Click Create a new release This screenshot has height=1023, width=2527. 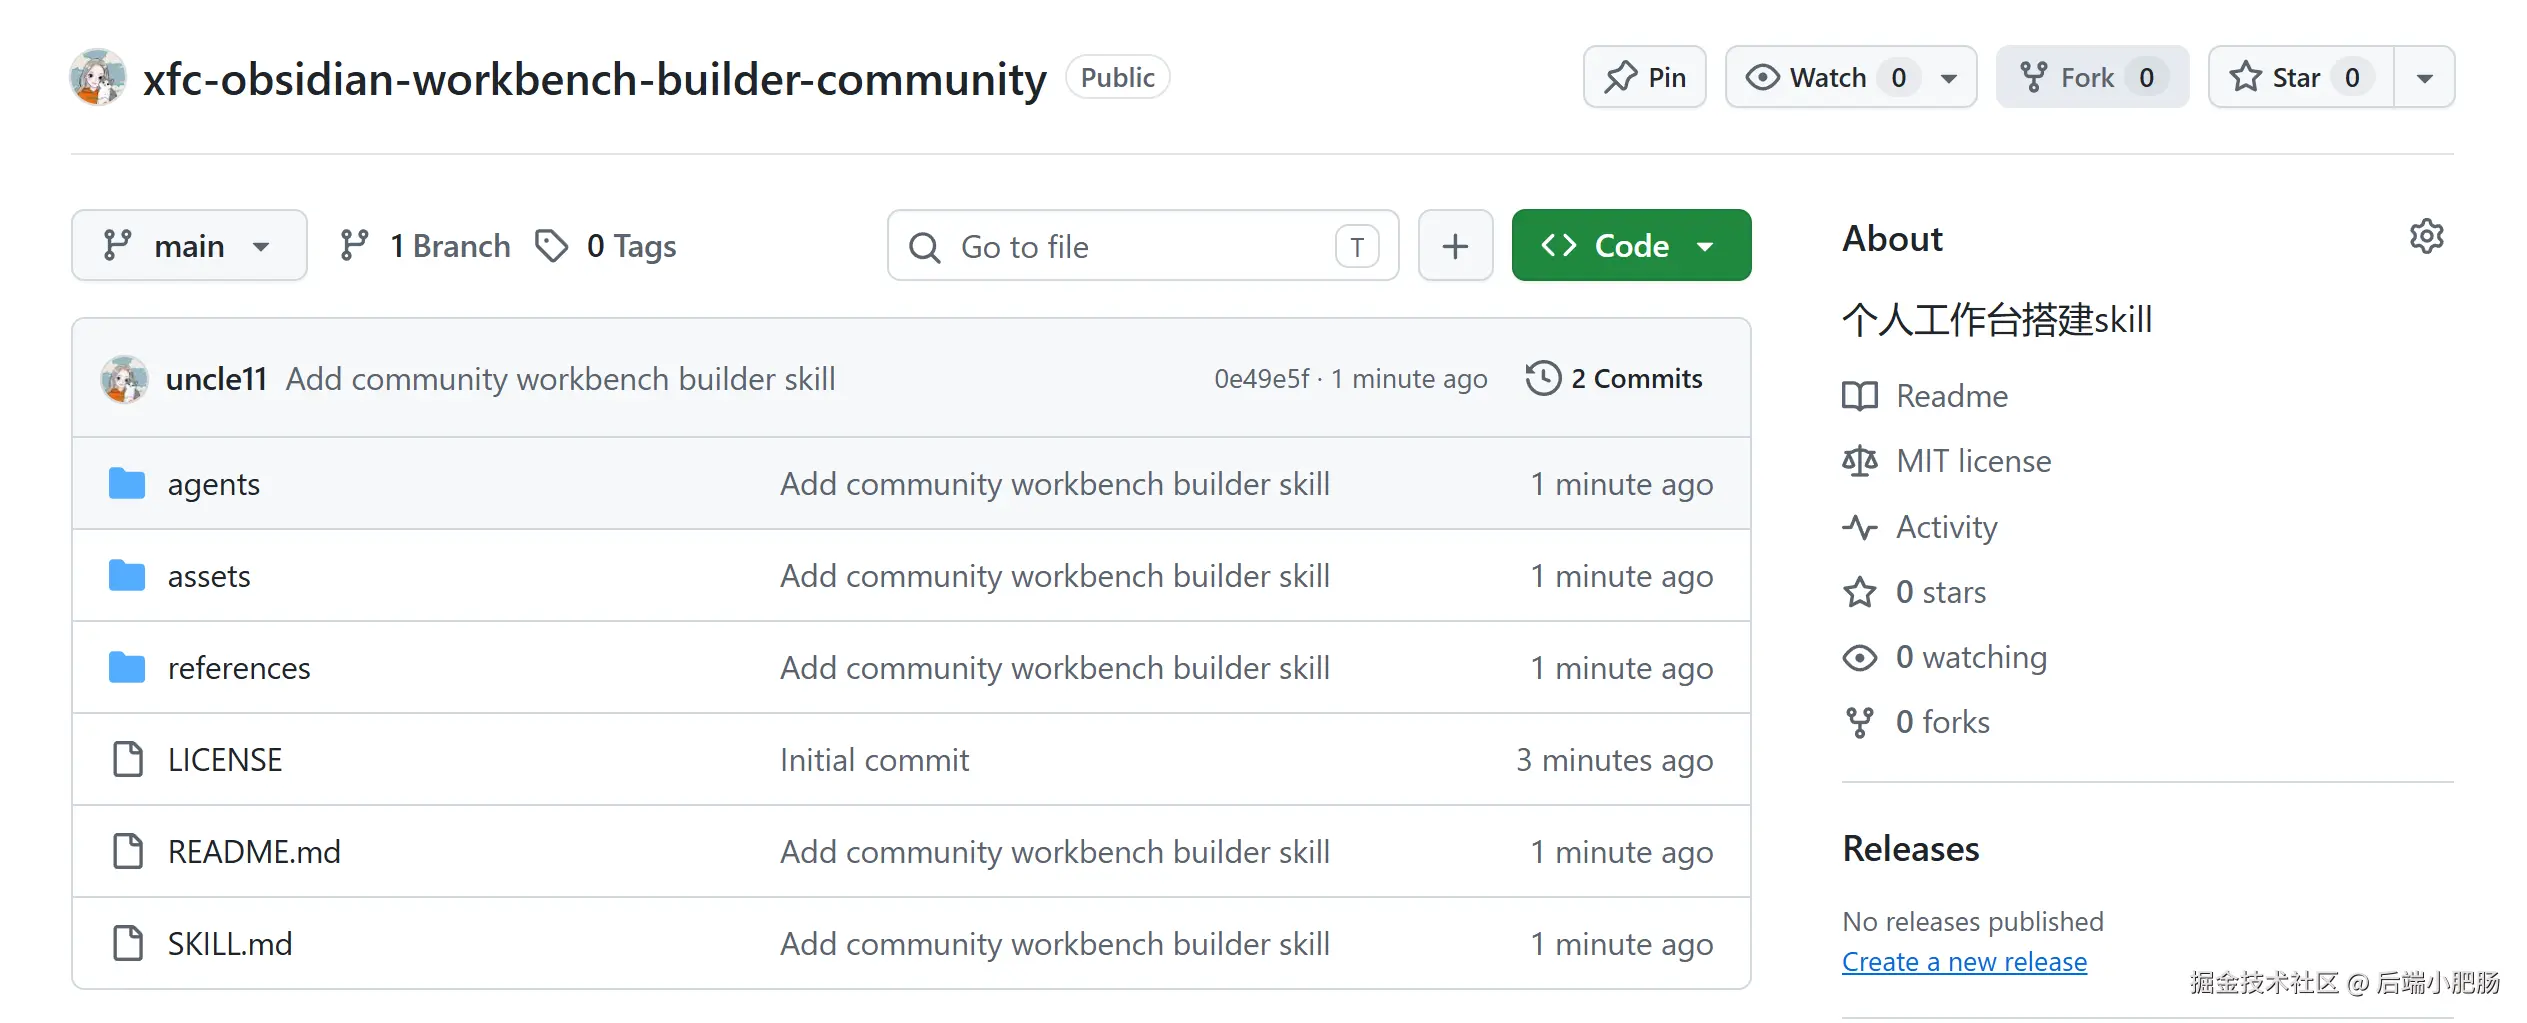tap(1965, 962)
